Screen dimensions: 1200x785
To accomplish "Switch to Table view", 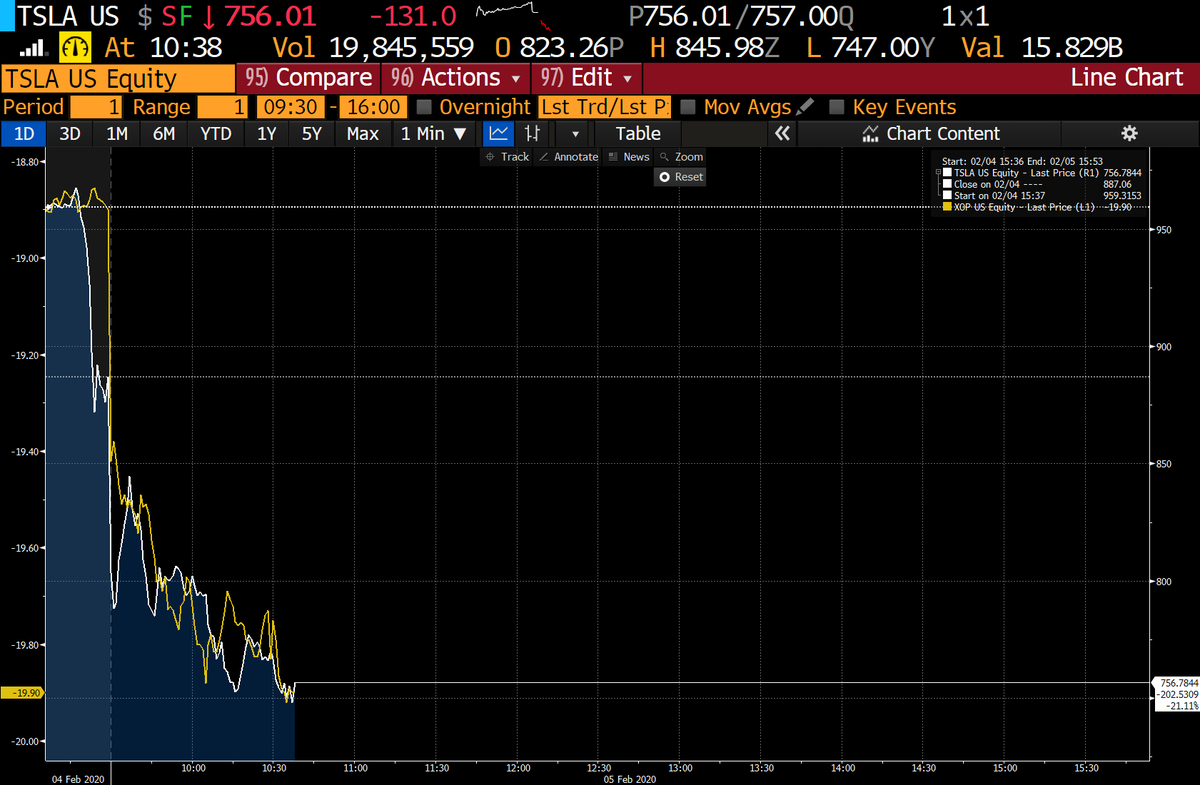I will click(638, 133).
